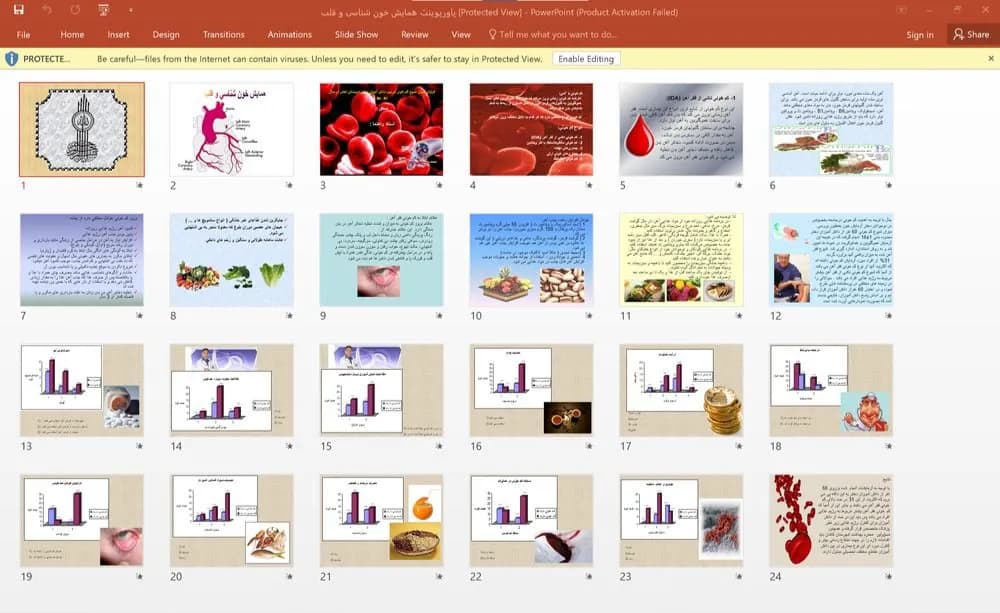Open the Review tab
This screenshot has width=1000, height=613.
tap(415, 34)
